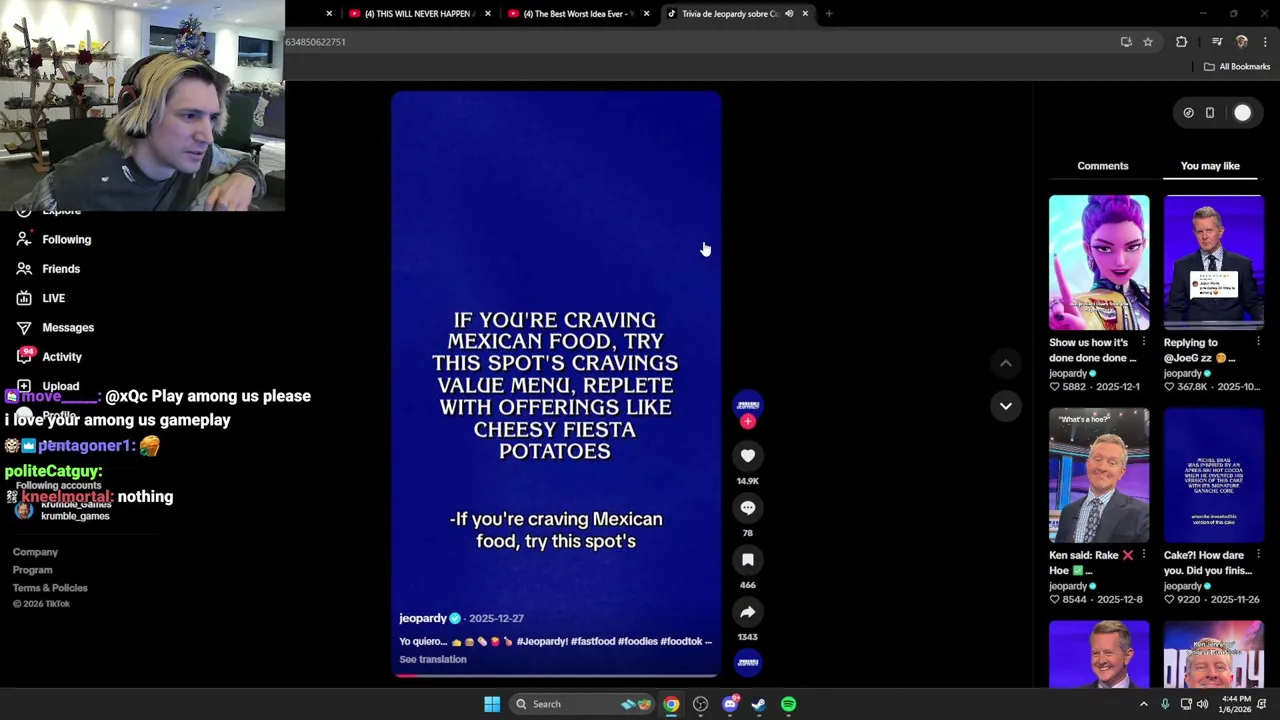Switch to the You may like tab
1280x720 pixels.
click(1210, 166)
